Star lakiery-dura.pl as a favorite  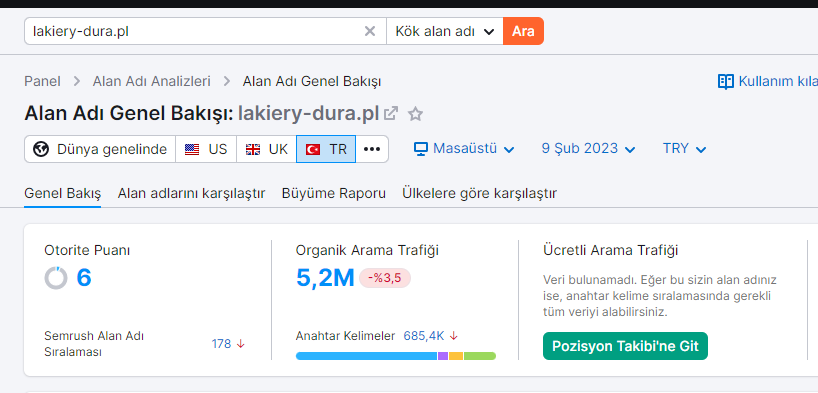click(415, 114)
